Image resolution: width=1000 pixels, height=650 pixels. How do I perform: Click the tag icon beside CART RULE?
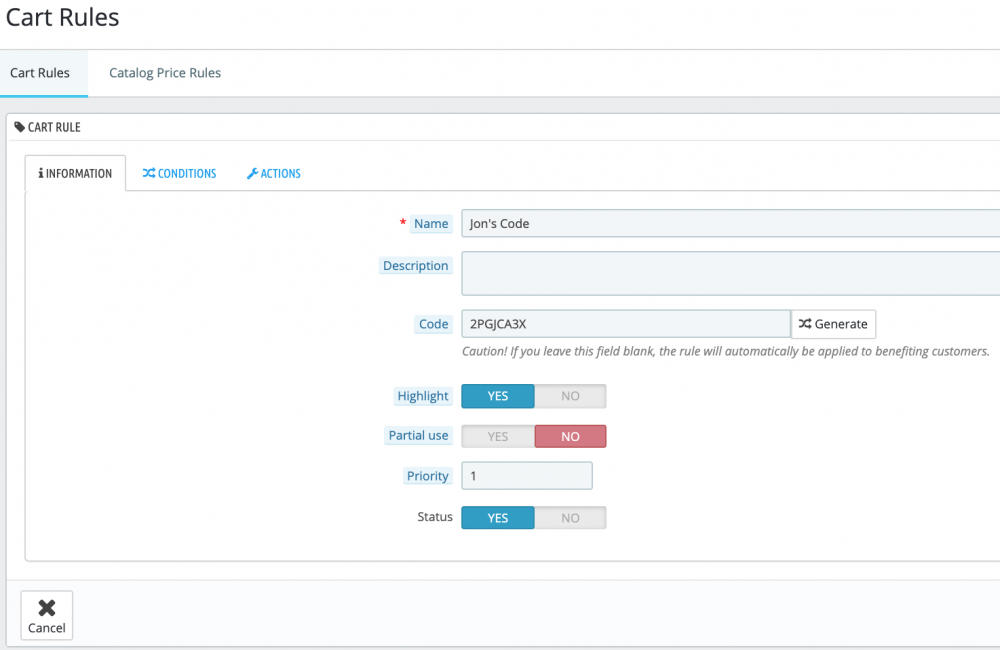pos(20,127)
